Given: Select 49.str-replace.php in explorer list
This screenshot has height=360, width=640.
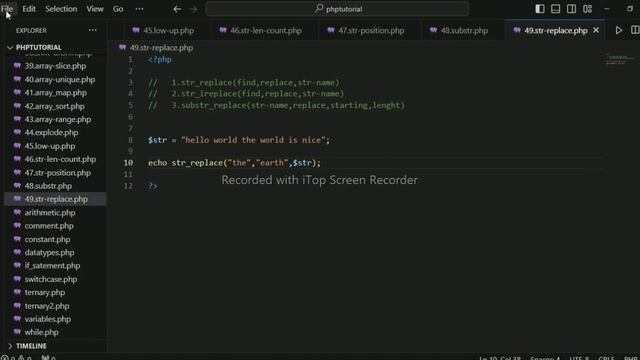Looking at the screenshot, I should (56, 199).
